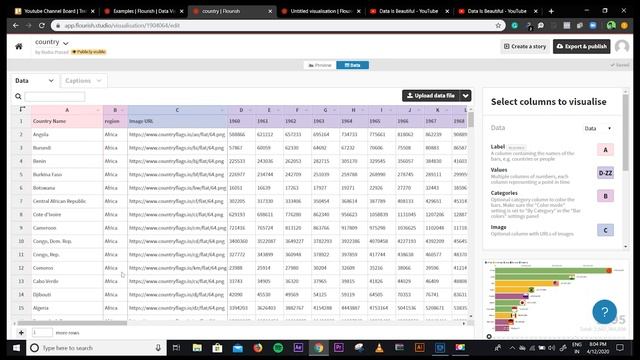The width and height of the screenshot is (640, 360).
Task: Click the spreadsheet horizontal scrollbar
Action: pos(71,323)
